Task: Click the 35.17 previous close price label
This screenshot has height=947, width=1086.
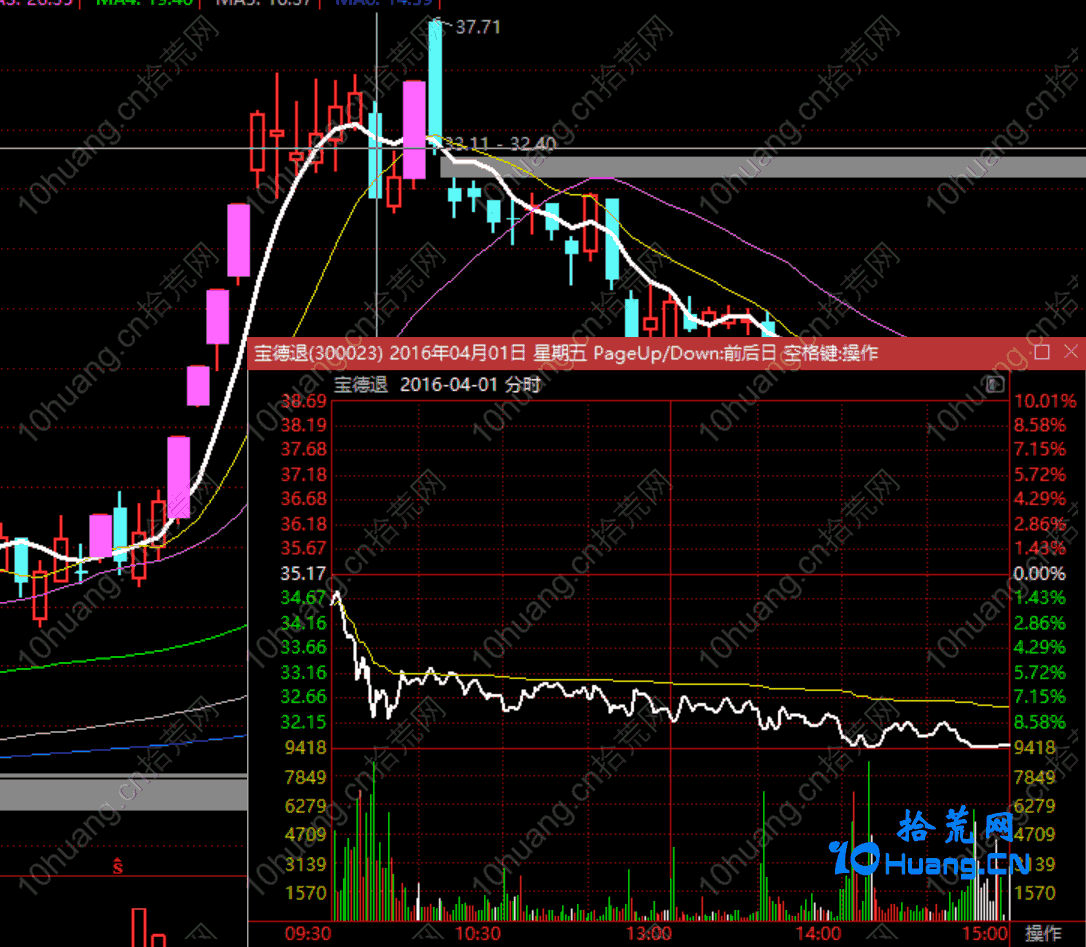Action: pos(303,574)
